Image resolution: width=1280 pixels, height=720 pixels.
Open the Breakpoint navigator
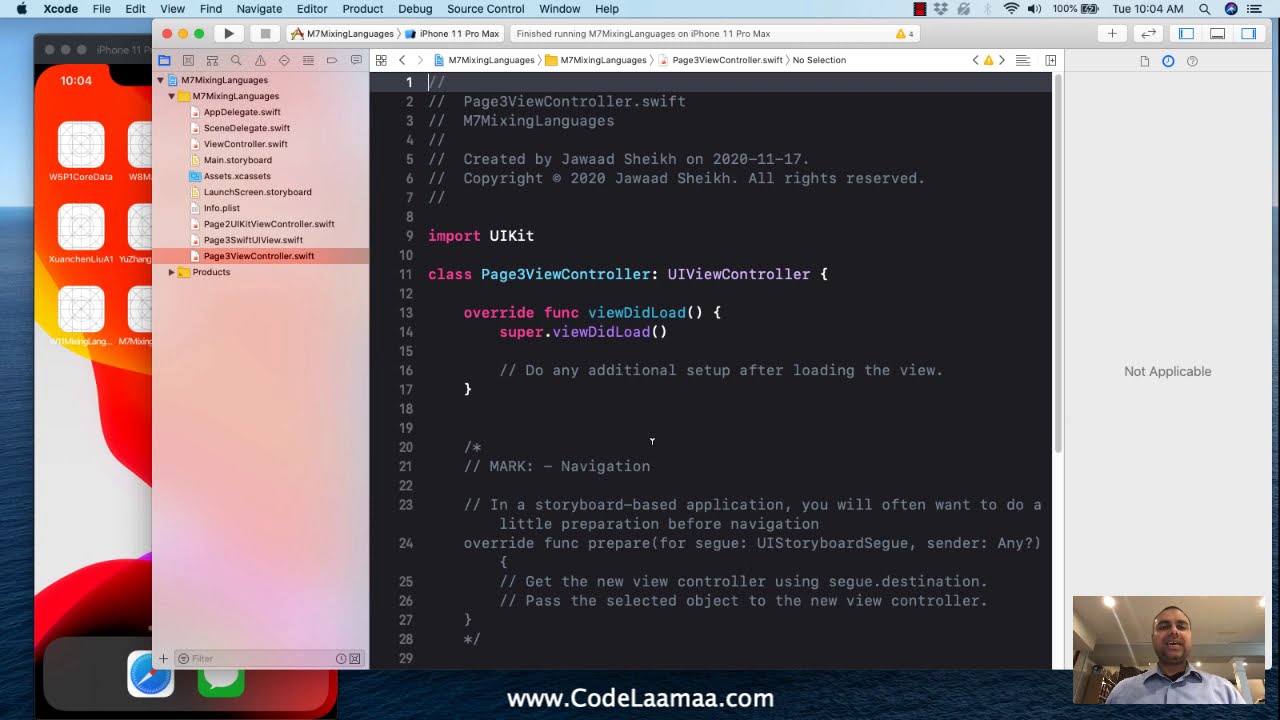pos(332,61)
